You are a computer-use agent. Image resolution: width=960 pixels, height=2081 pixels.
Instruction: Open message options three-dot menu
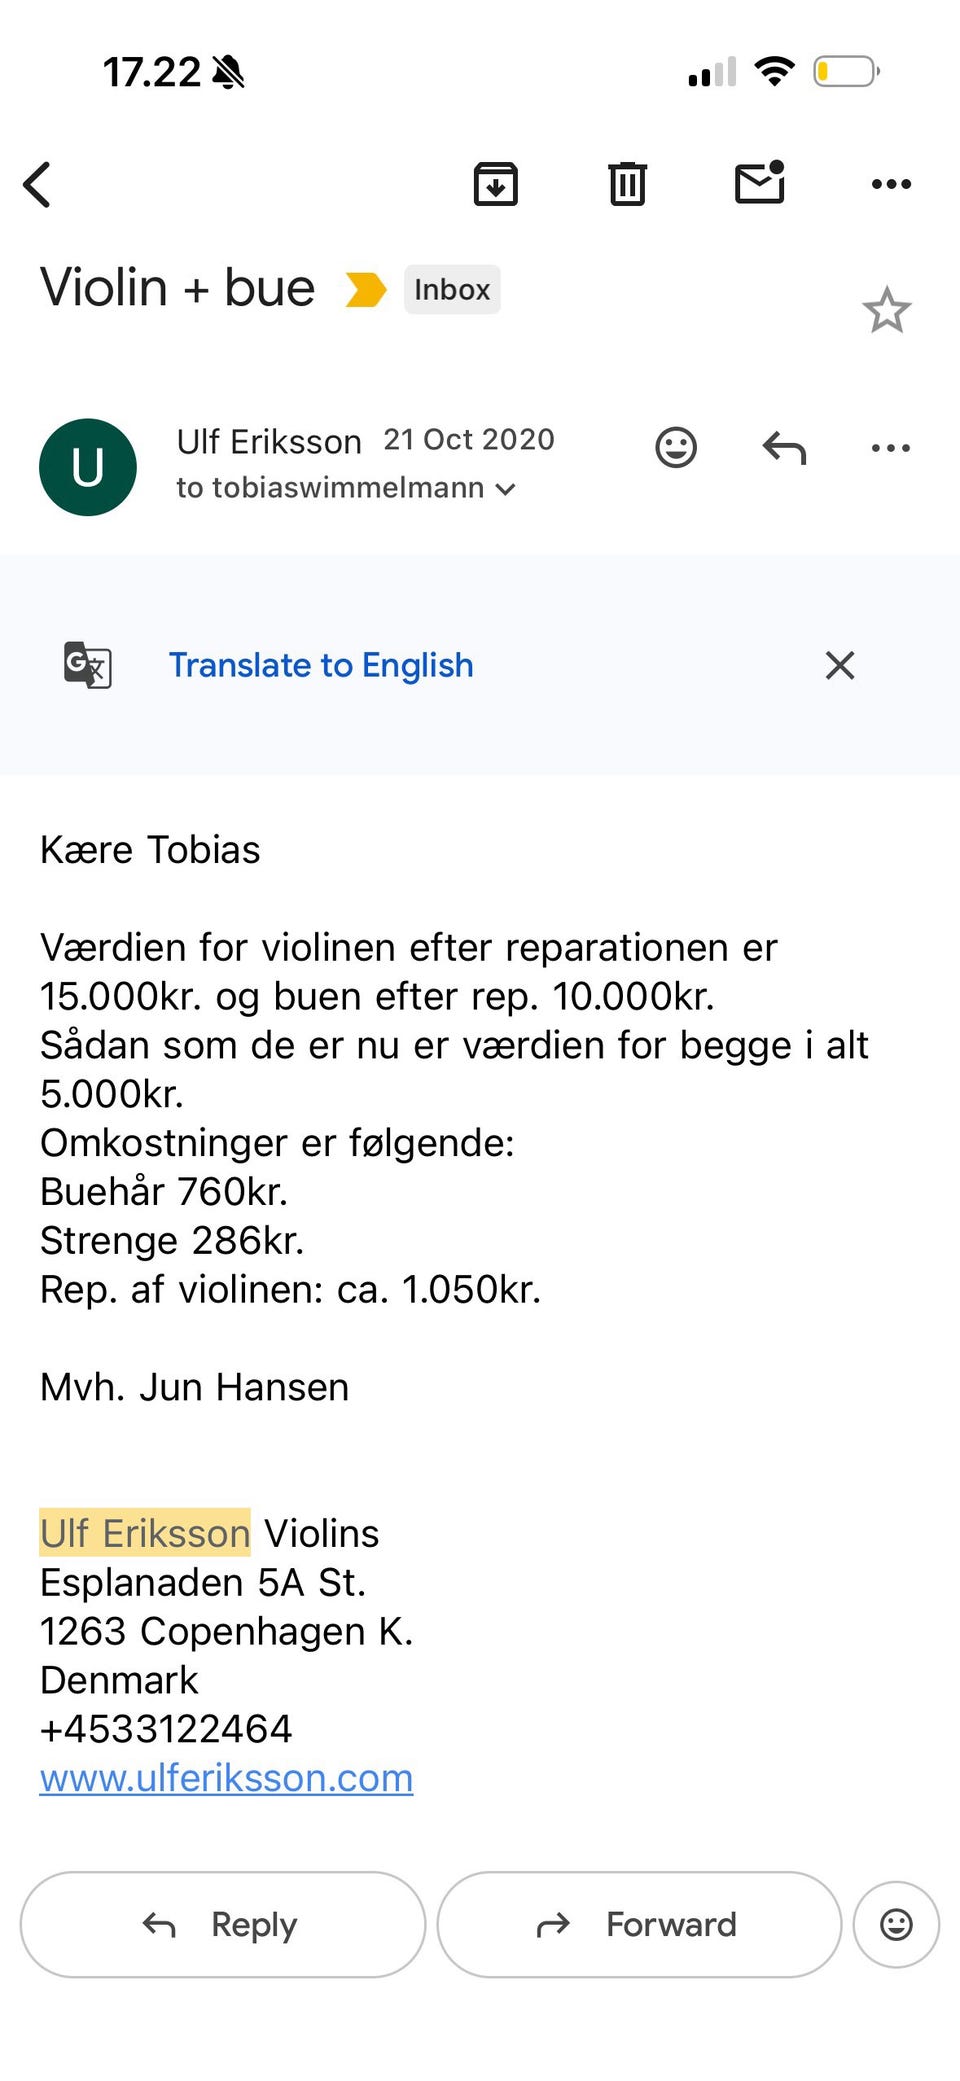click(891, 448)
